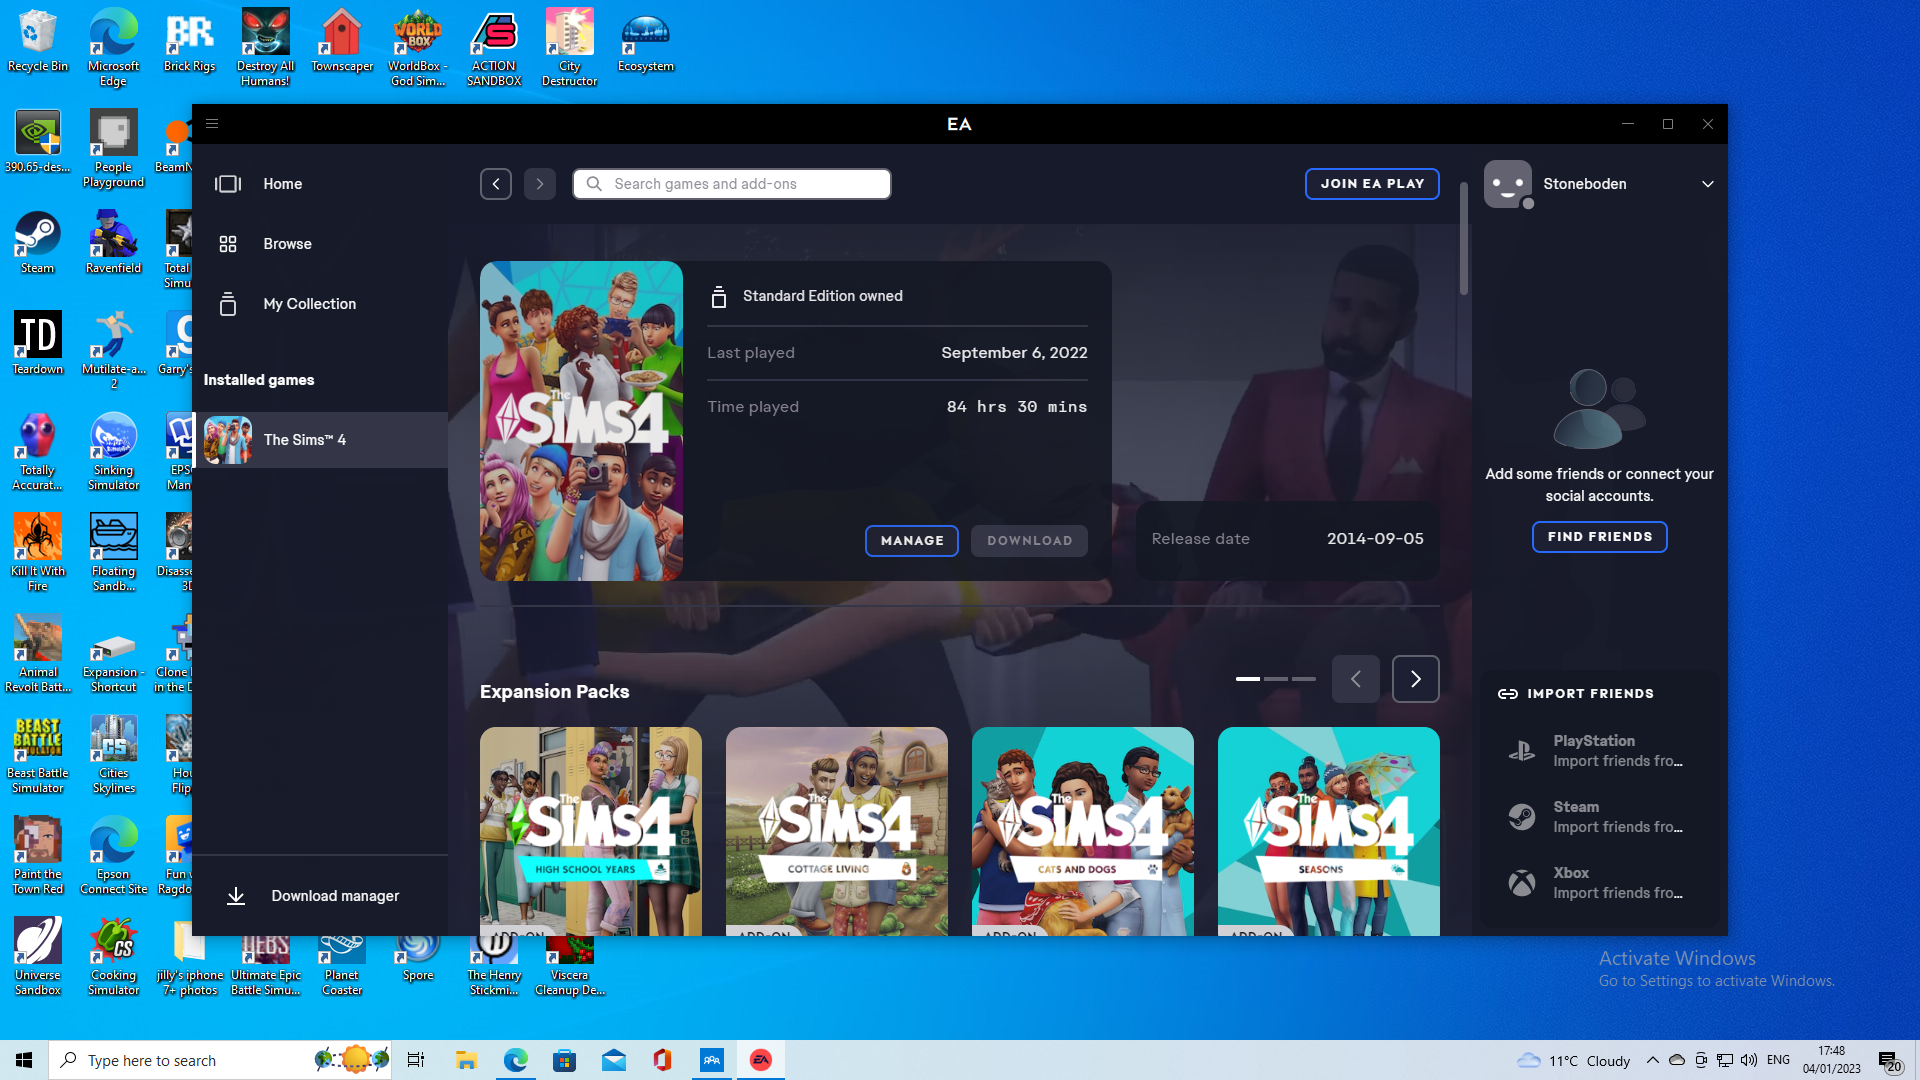Click JOIN EA PLAY button
This screenshot has height=1080, width=1920.
(x=1372, y=184)
